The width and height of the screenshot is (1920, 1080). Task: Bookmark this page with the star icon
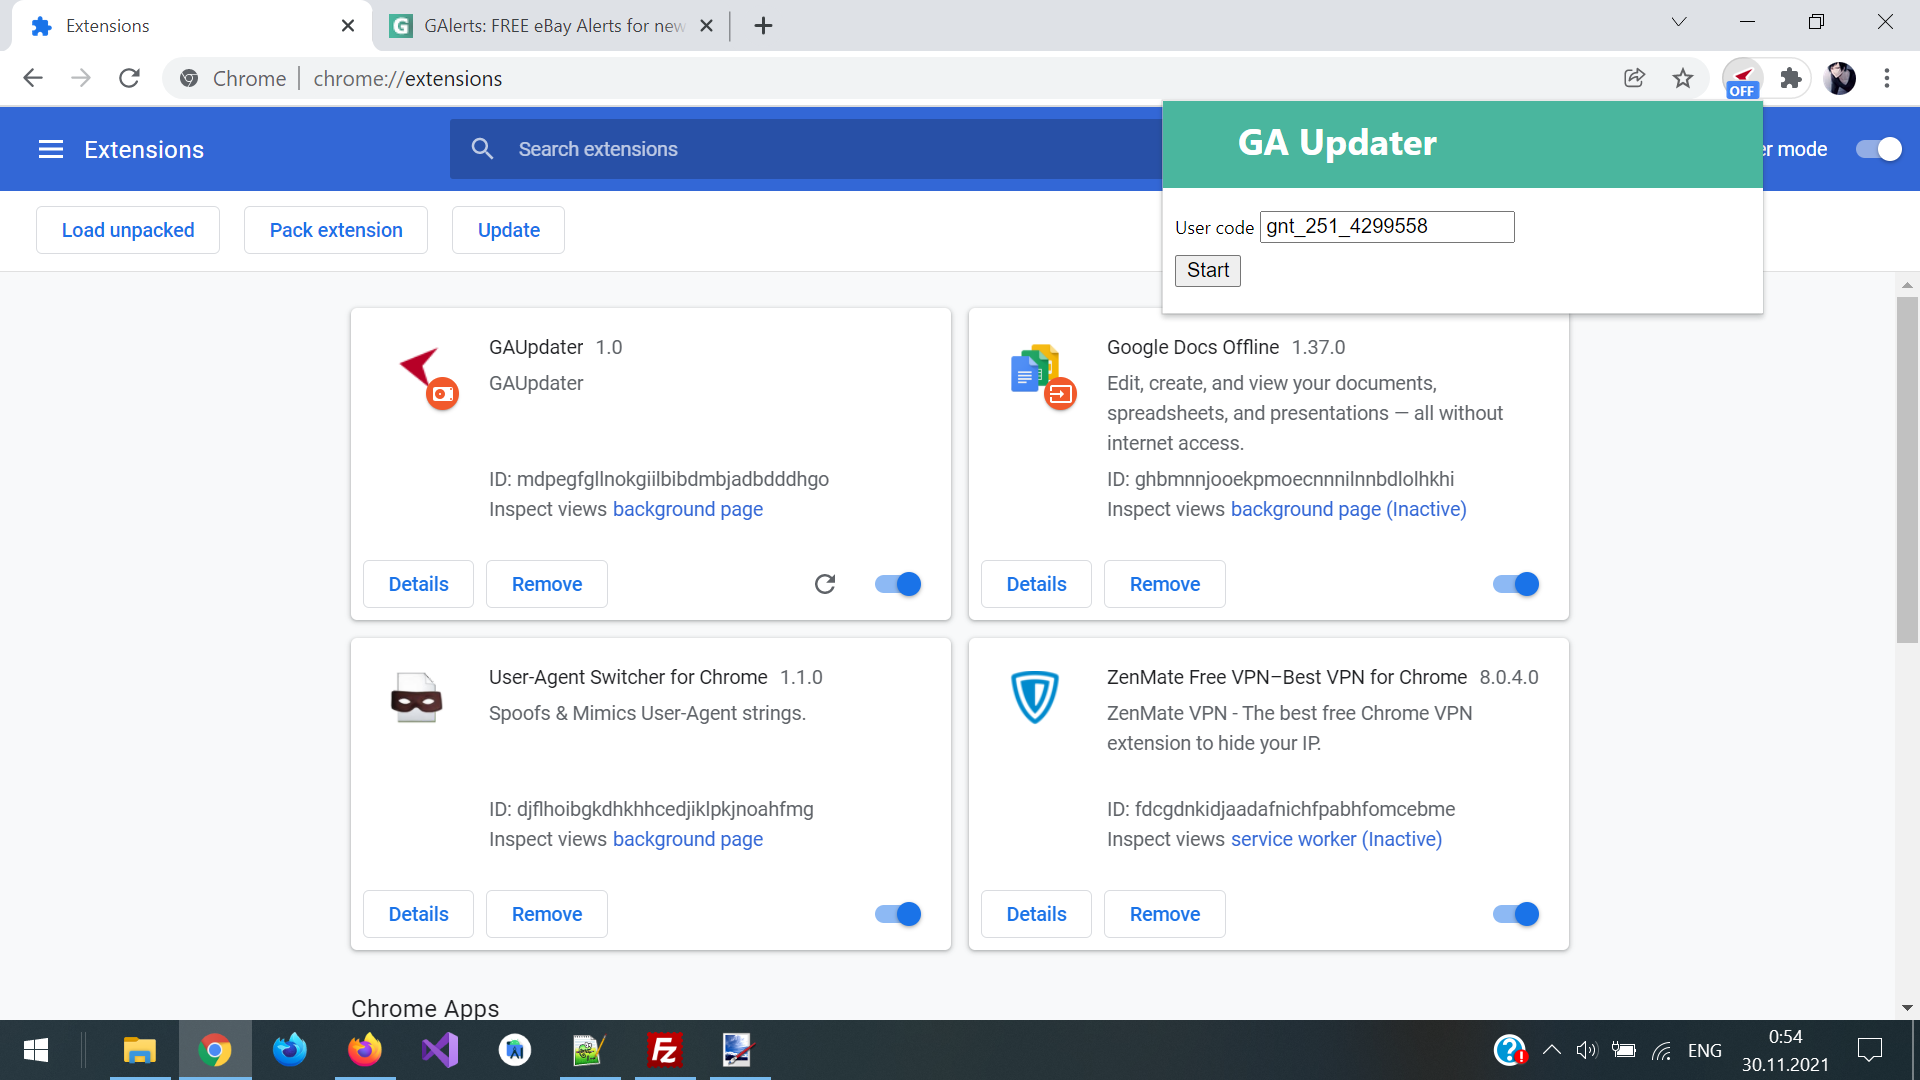pyautogui.click(x=1683, y=78)
